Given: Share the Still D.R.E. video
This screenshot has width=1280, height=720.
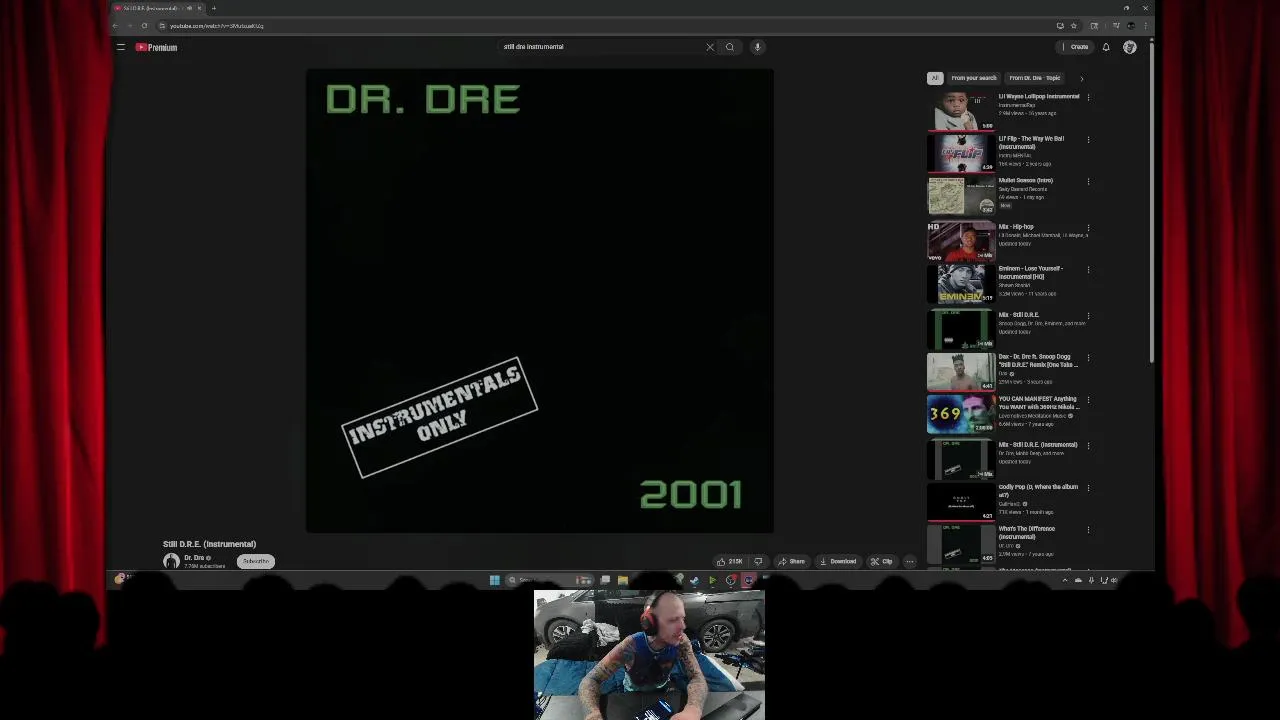Looking at the screenshot, I should [791, 561].
